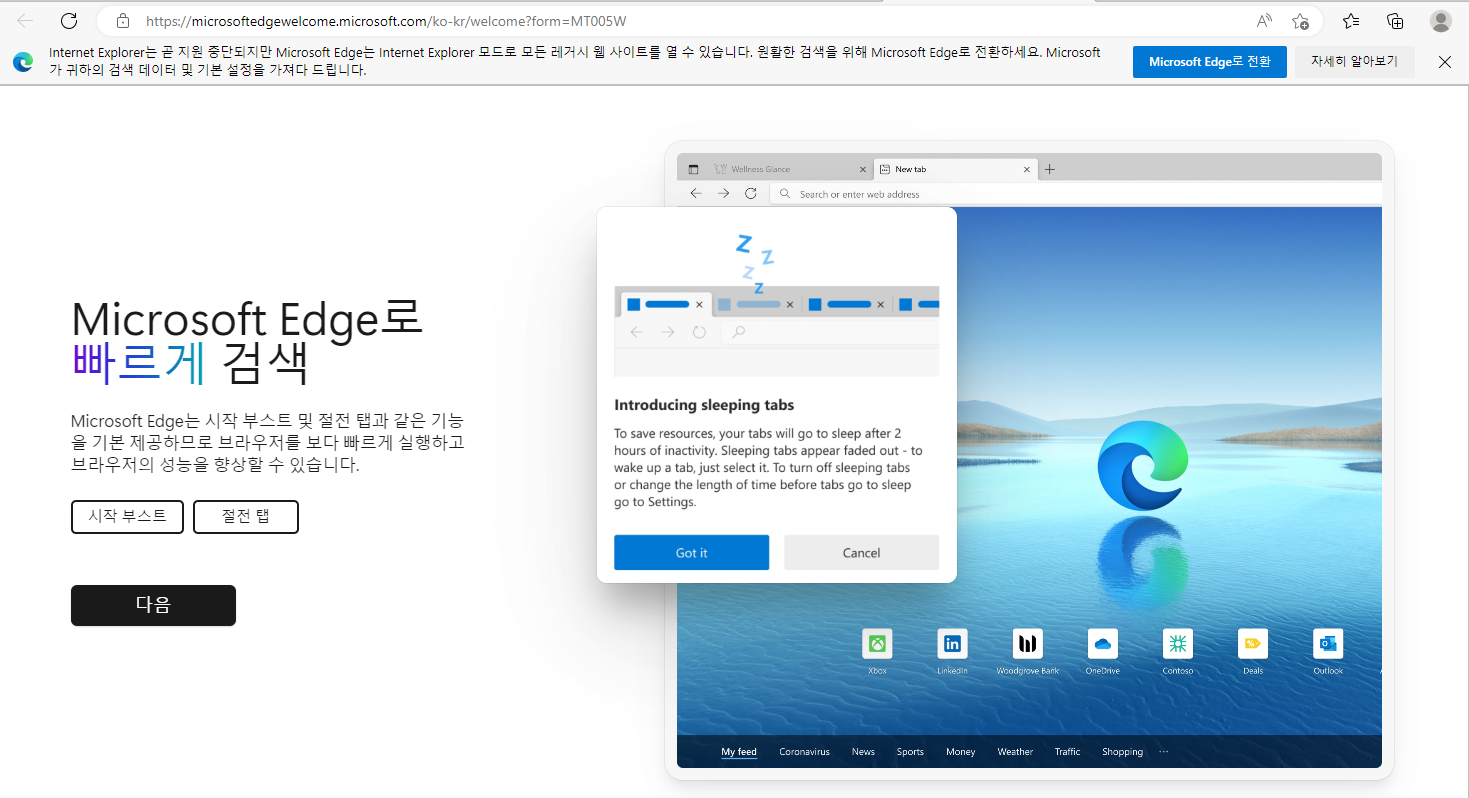Click the illustrated back arrow

[696, 194]
